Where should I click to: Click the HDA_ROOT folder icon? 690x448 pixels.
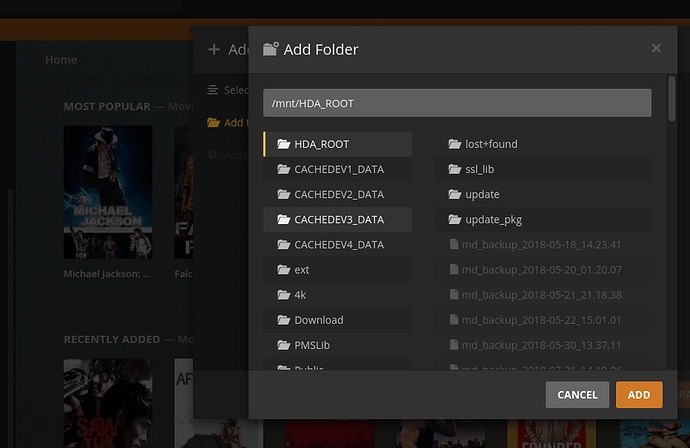point(284,144)
